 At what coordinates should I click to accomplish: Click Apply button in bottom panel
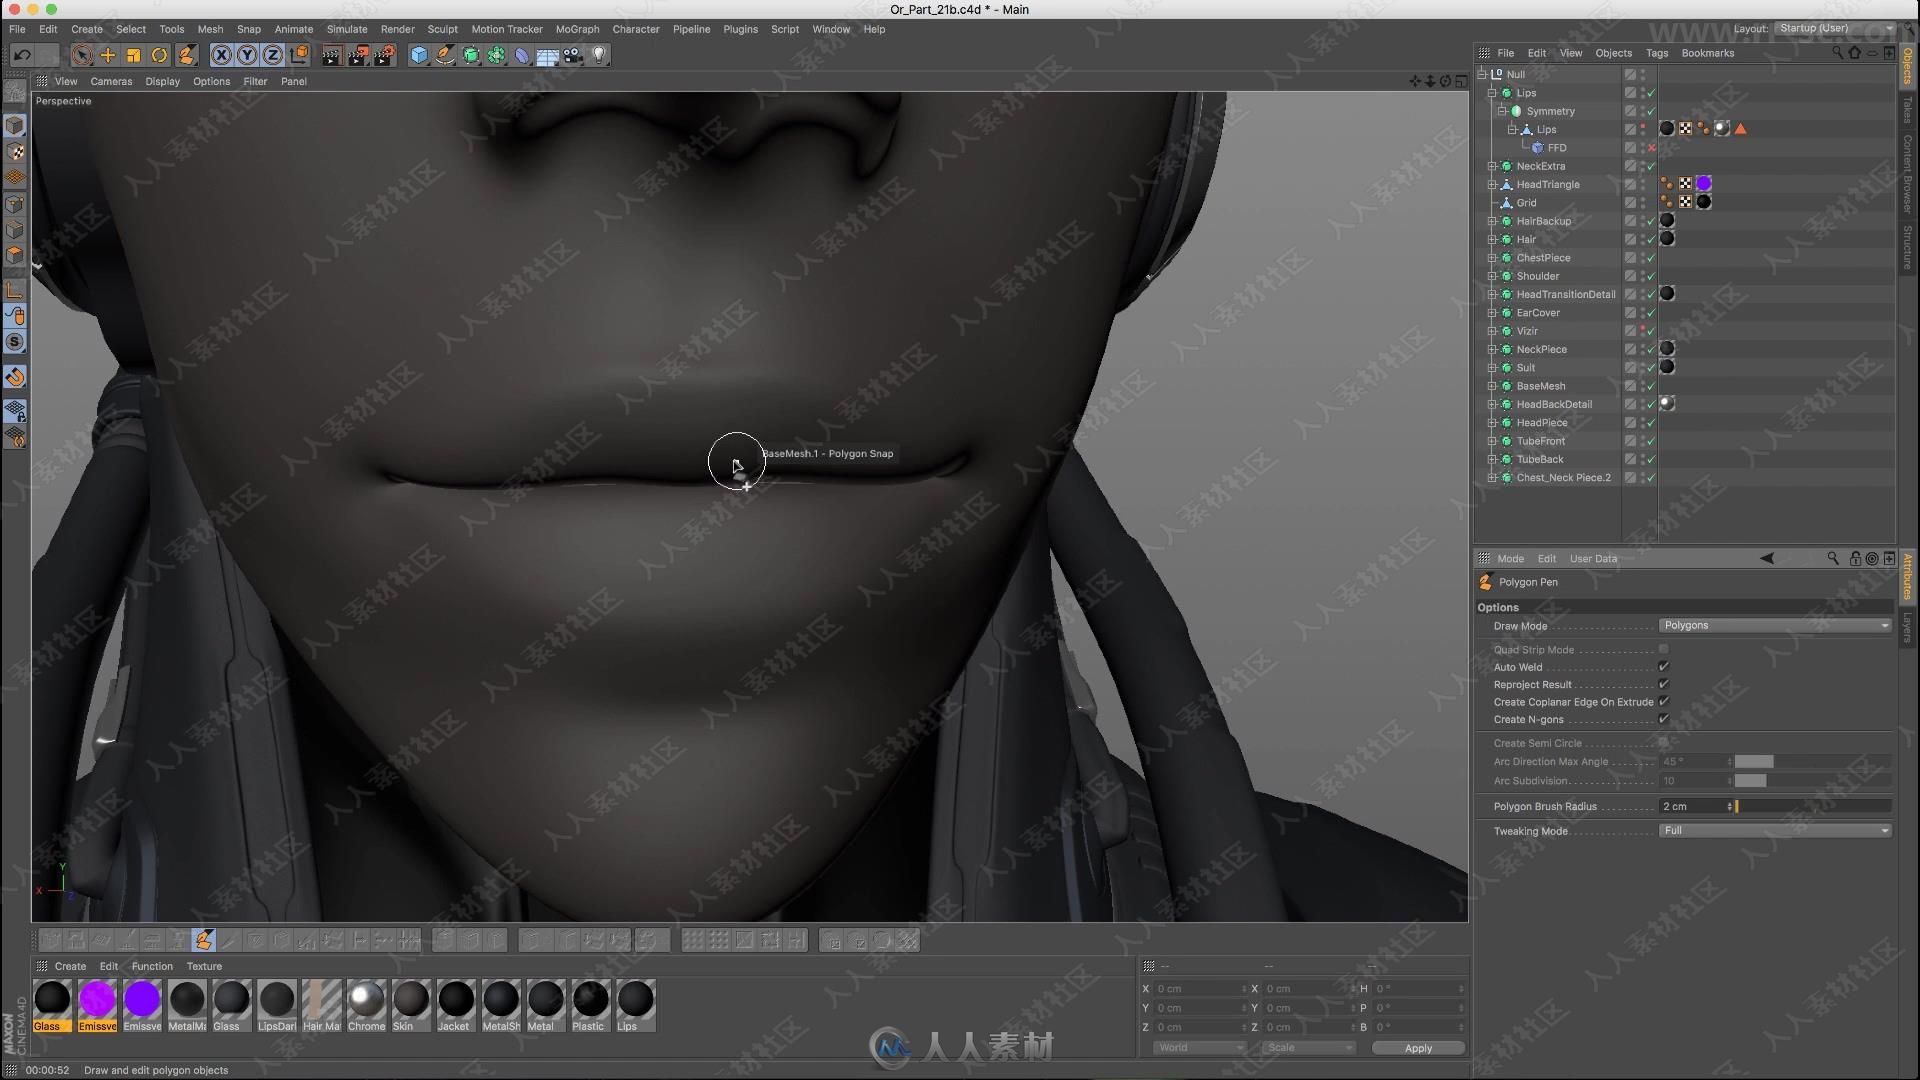[x=1416, y=1047]
